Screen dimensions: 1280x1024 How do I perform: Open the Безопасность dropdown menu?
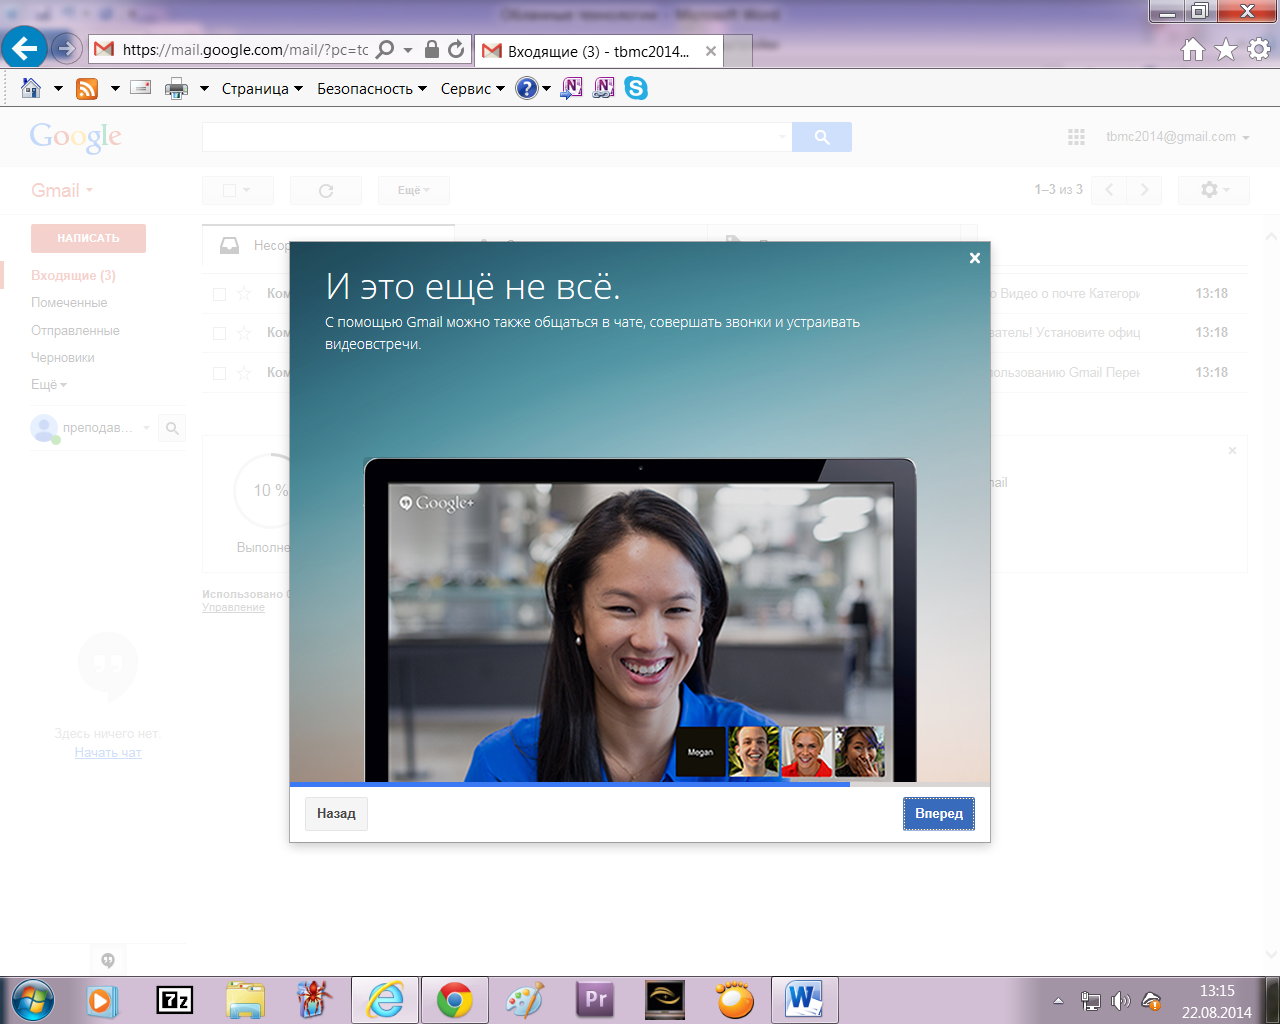(372, 88)
